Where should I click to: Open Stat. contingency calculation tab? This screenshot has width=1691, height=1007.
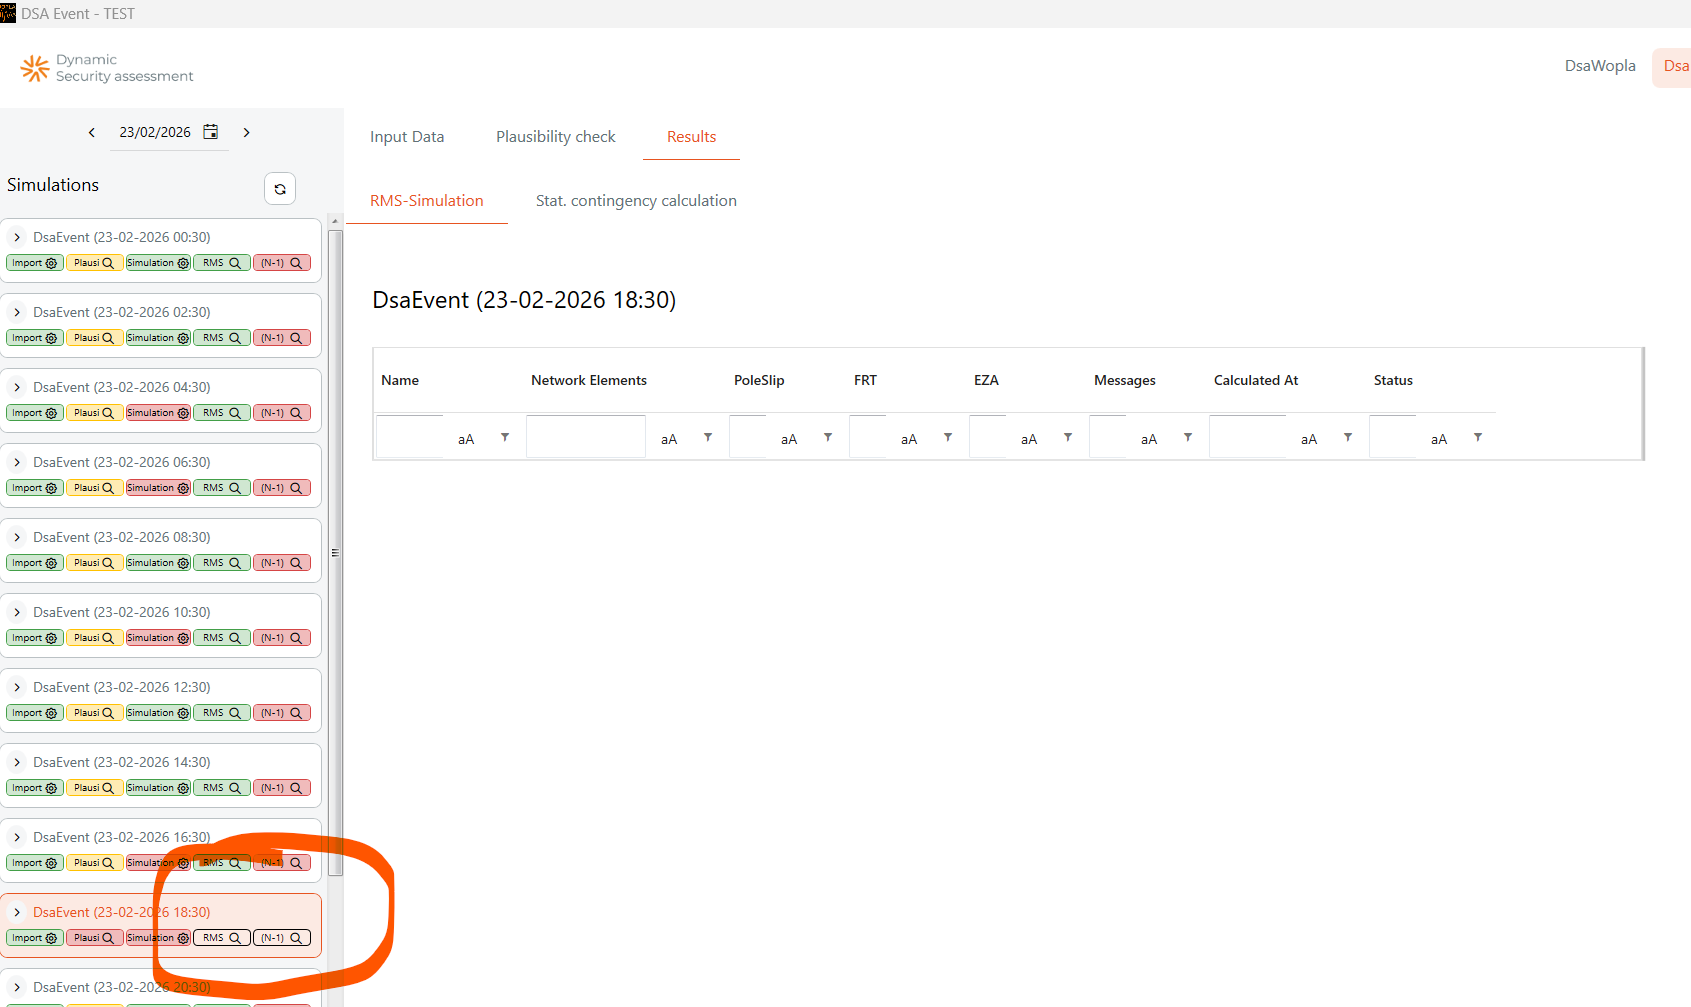coord(636,201)
